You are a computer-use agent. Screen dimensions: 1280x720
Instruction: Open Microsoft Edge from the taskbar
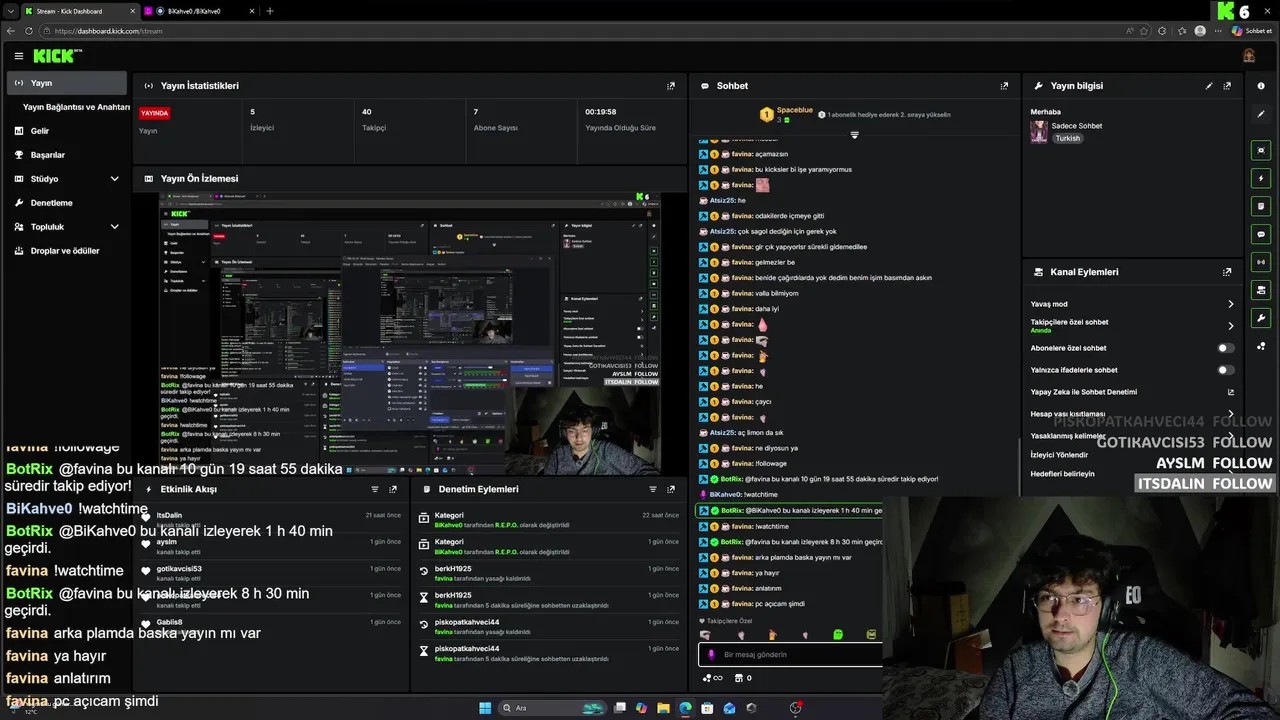[685, 708]
